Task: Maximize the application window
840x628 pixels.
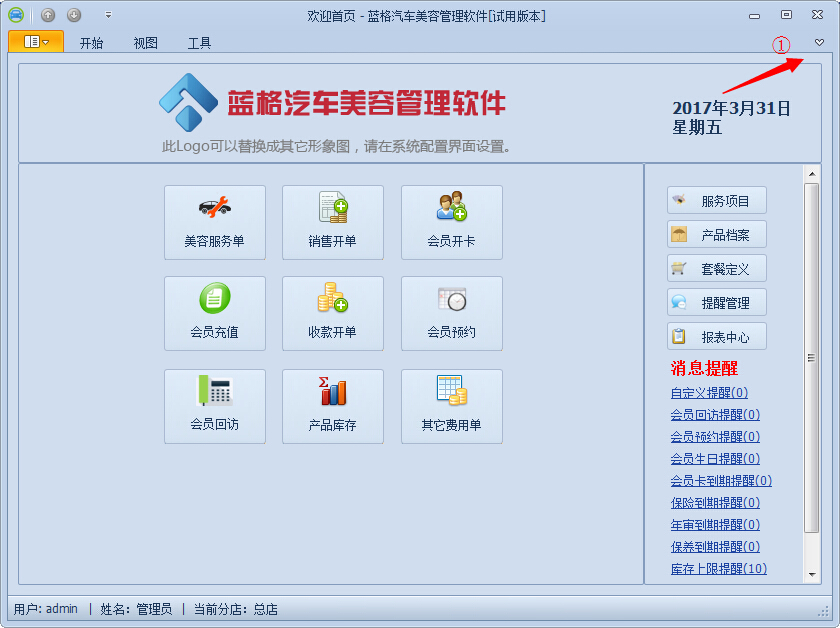Action: coord(786,15)
